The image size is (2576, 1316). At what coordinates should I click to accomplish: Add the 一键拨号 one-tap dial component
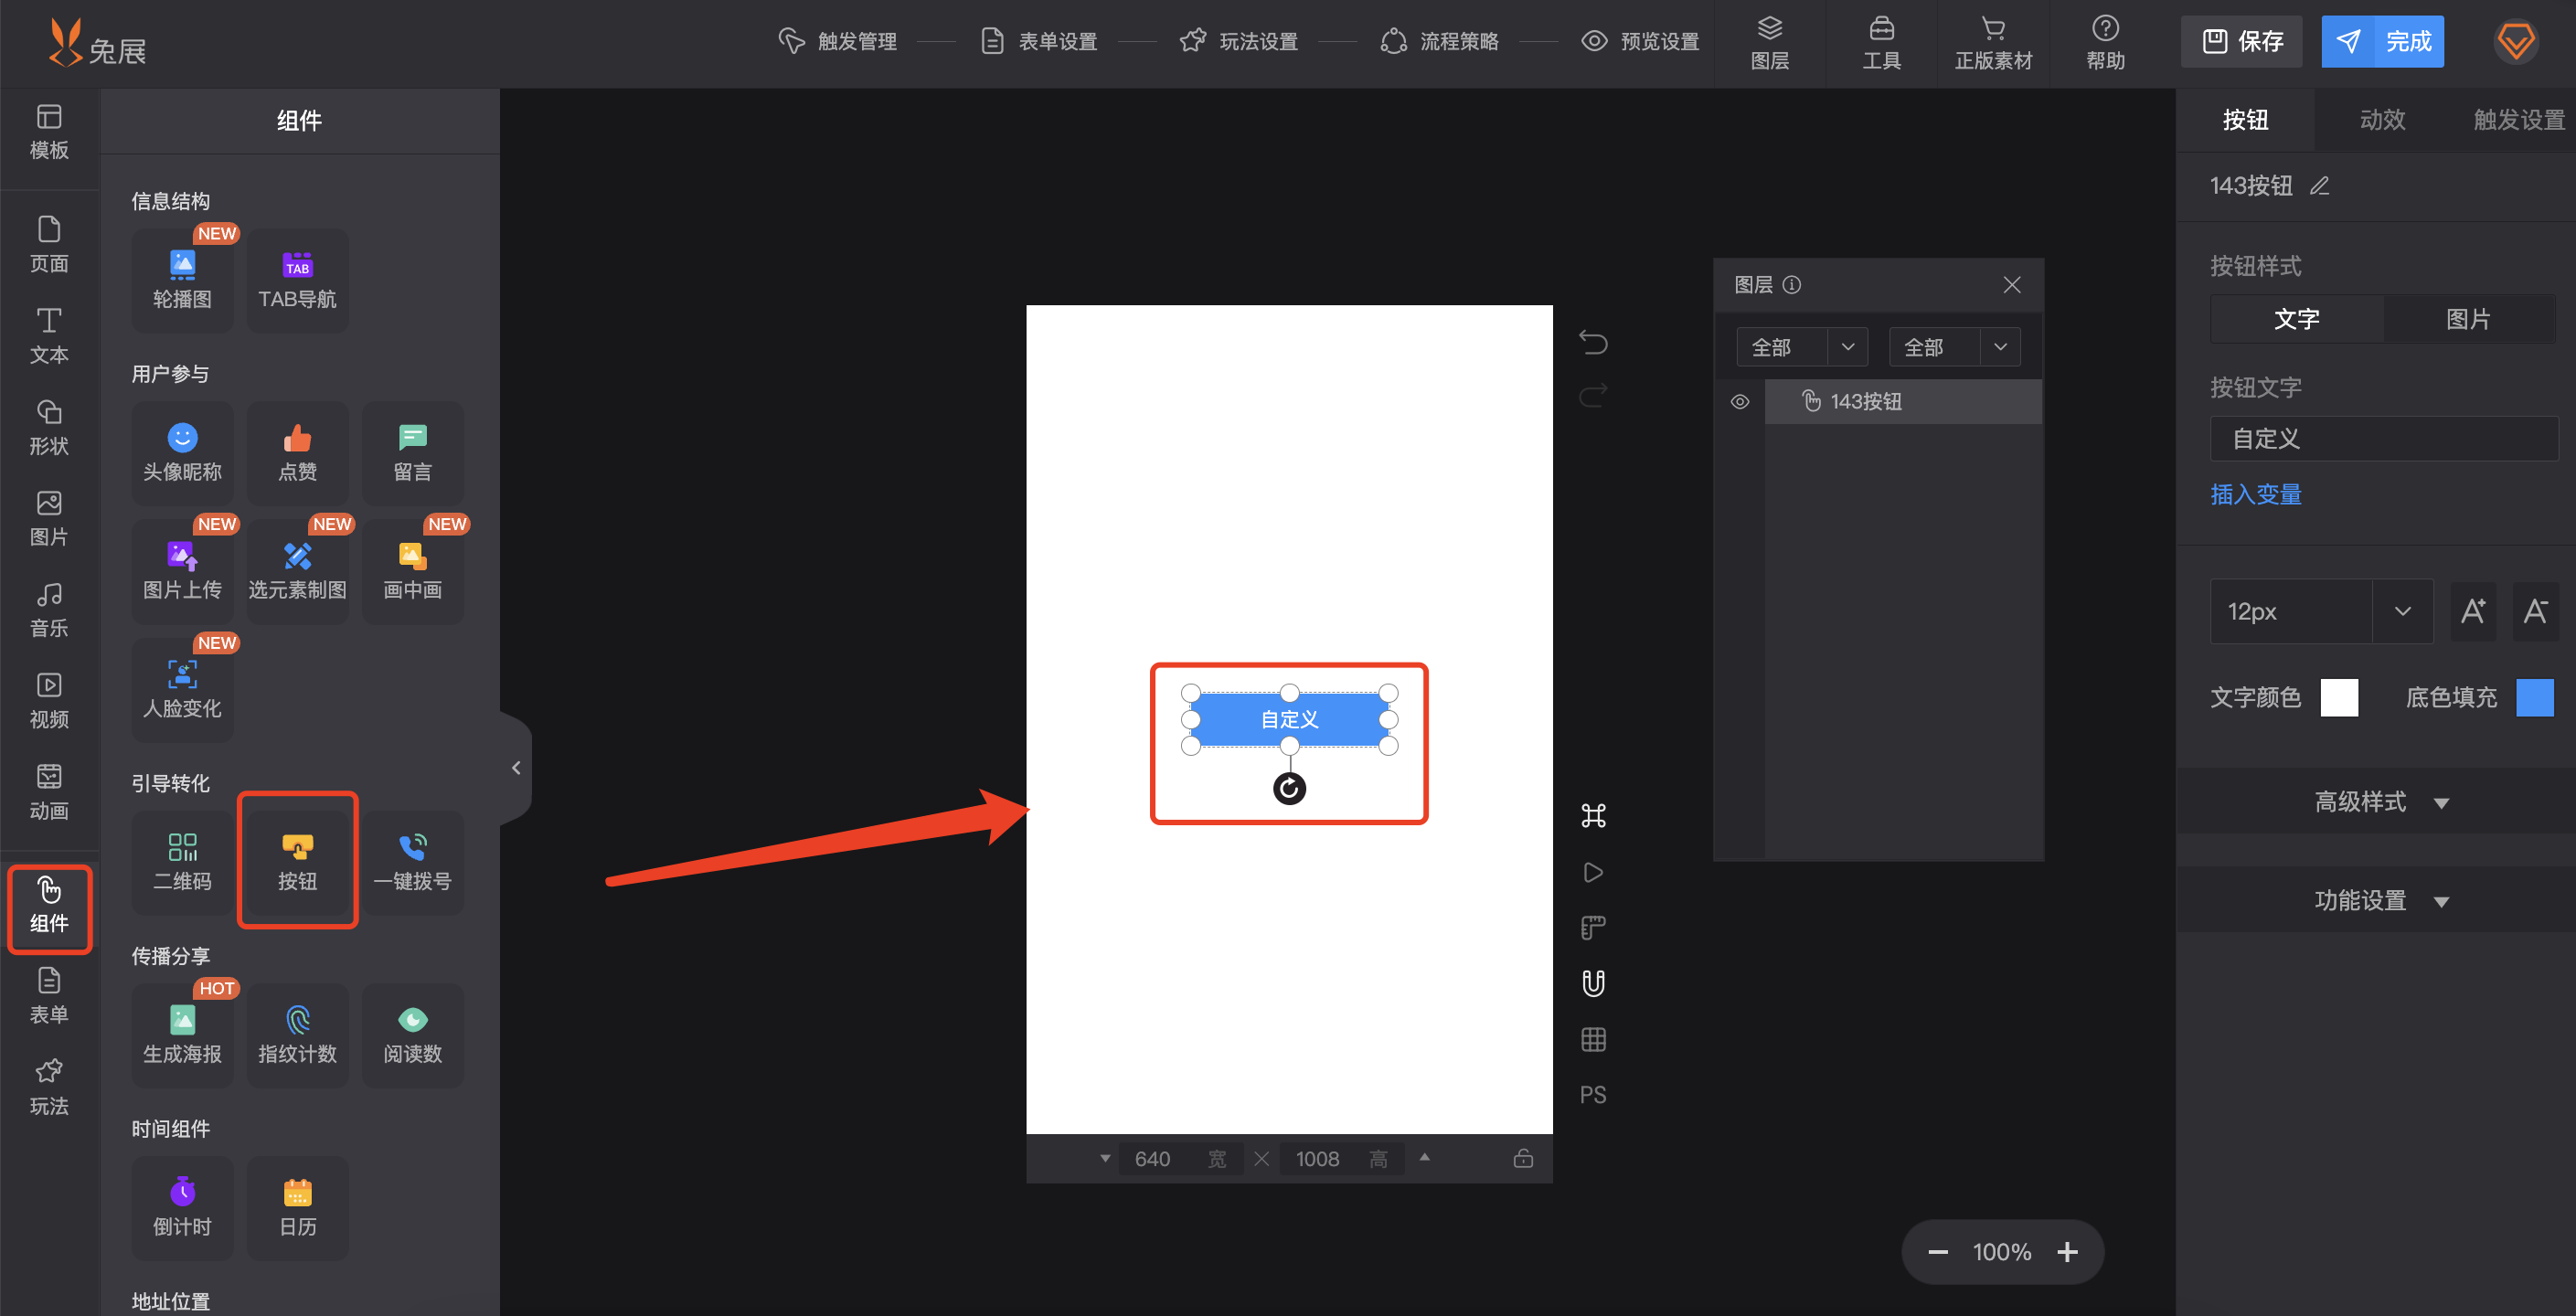[412, 862]
